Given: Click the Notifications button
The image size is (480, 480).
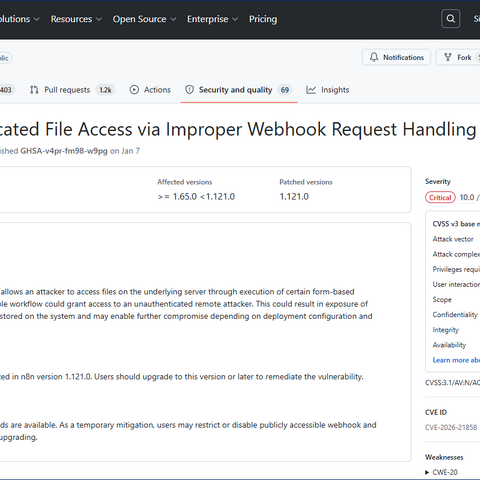Looking at the screenshot, I should click(396, 57).
